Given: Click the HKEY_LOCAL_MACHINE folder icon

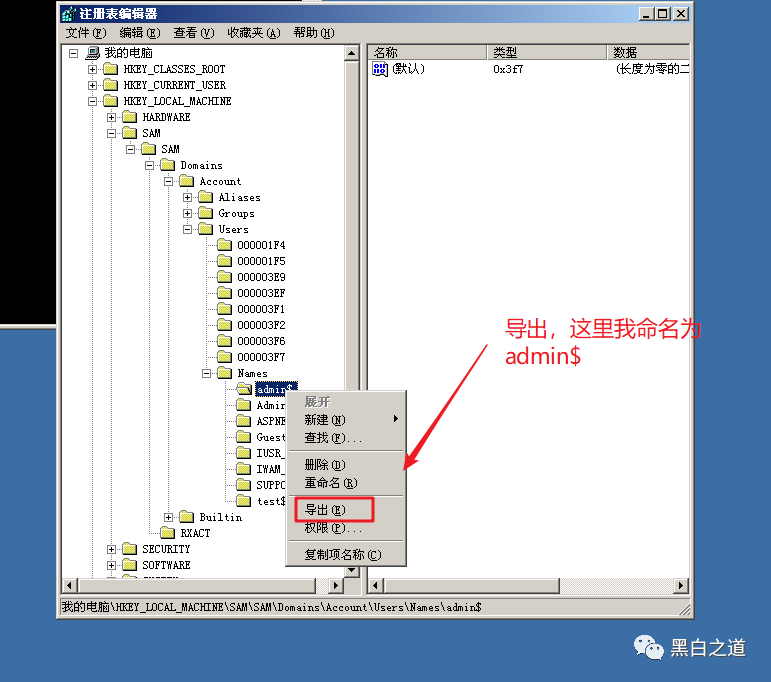Looking at the screenshot, I should point(111,101).
